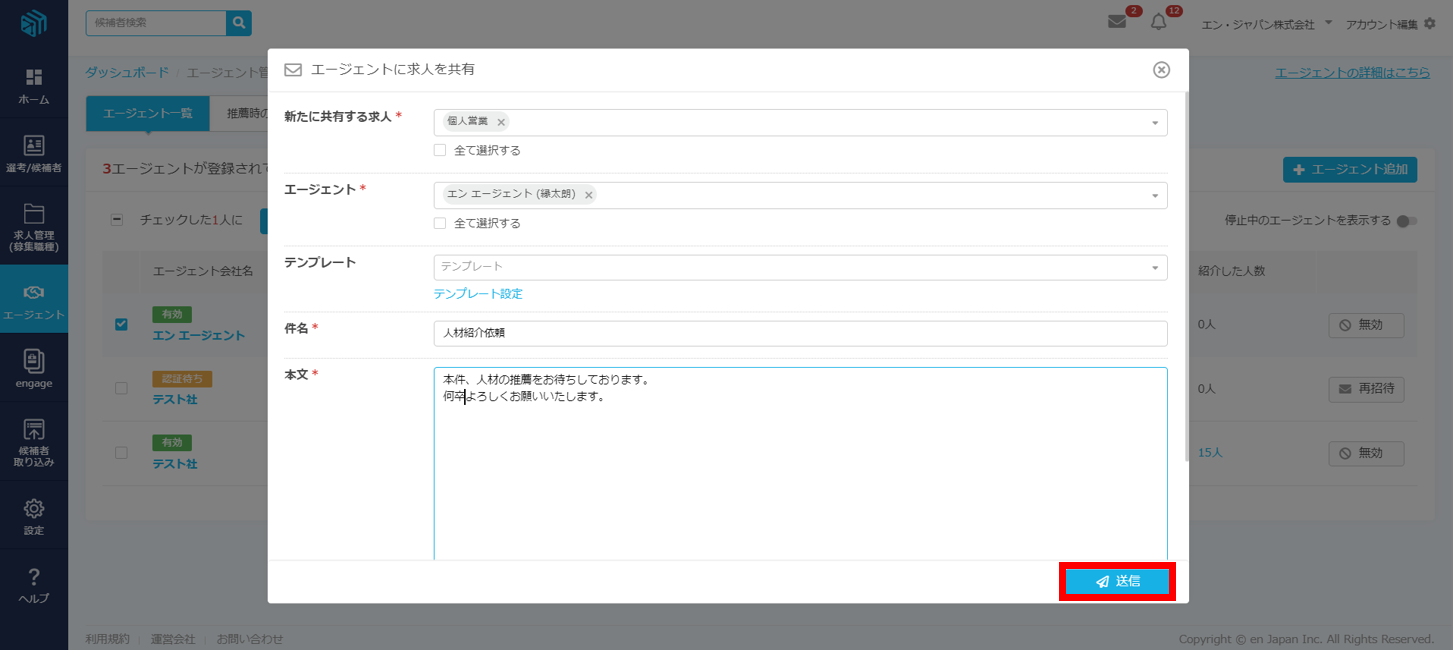Screen dimensions: 1453x650
Task: Open the テンプレート設定 link
Action: click(x=478, y=294)
